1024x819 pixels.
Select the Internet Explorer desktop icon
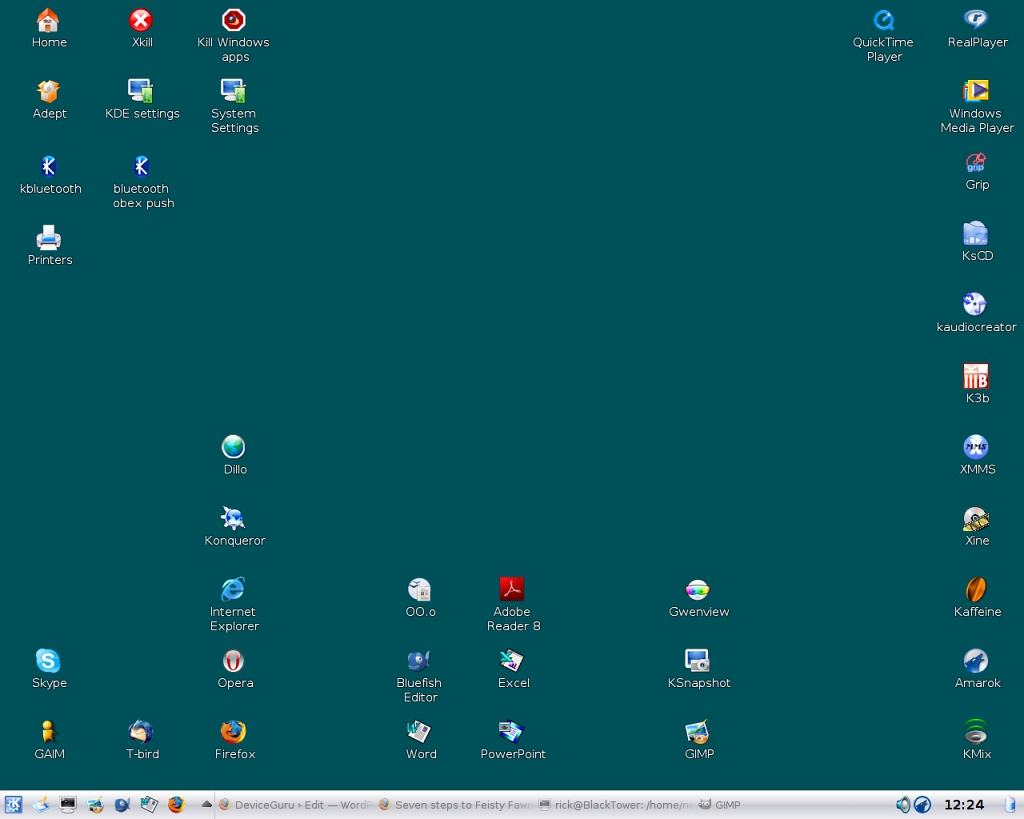233,590
